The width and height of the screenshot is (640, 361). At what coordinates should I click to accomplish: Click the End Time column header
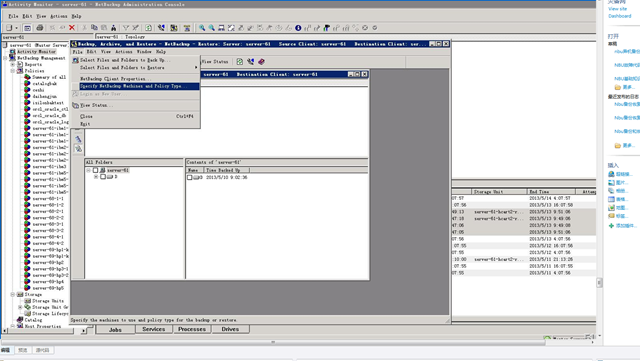coord(551,192)
